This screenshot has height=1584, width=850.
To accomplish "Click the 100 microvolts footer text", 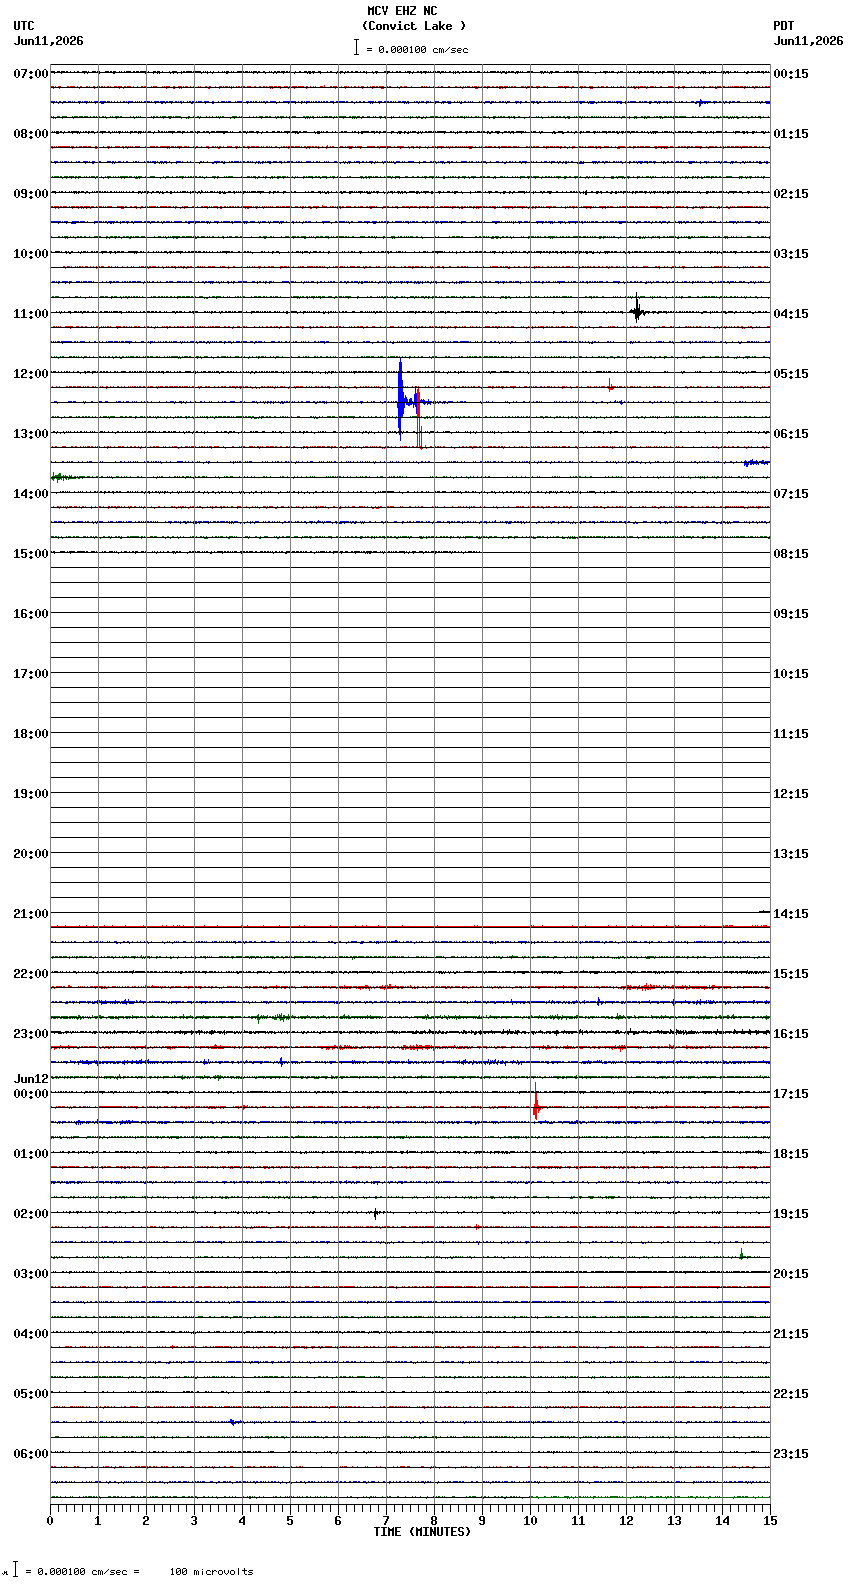I will click(211, 1572).
